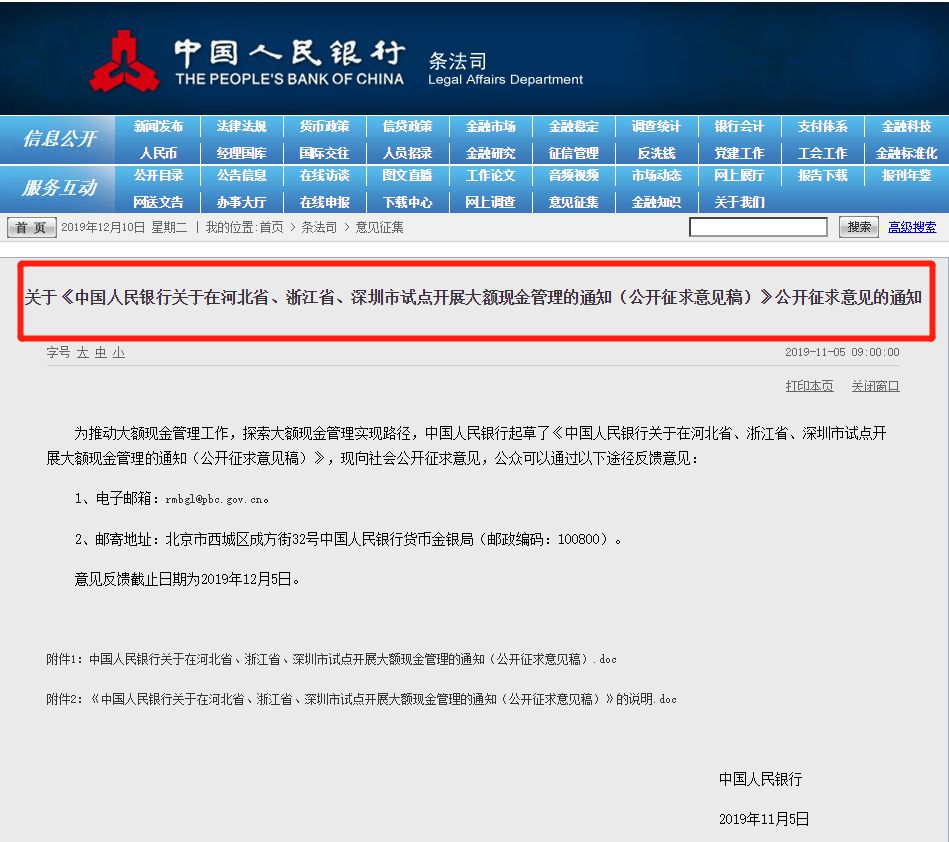Open the 反洗钱 section

657,150
